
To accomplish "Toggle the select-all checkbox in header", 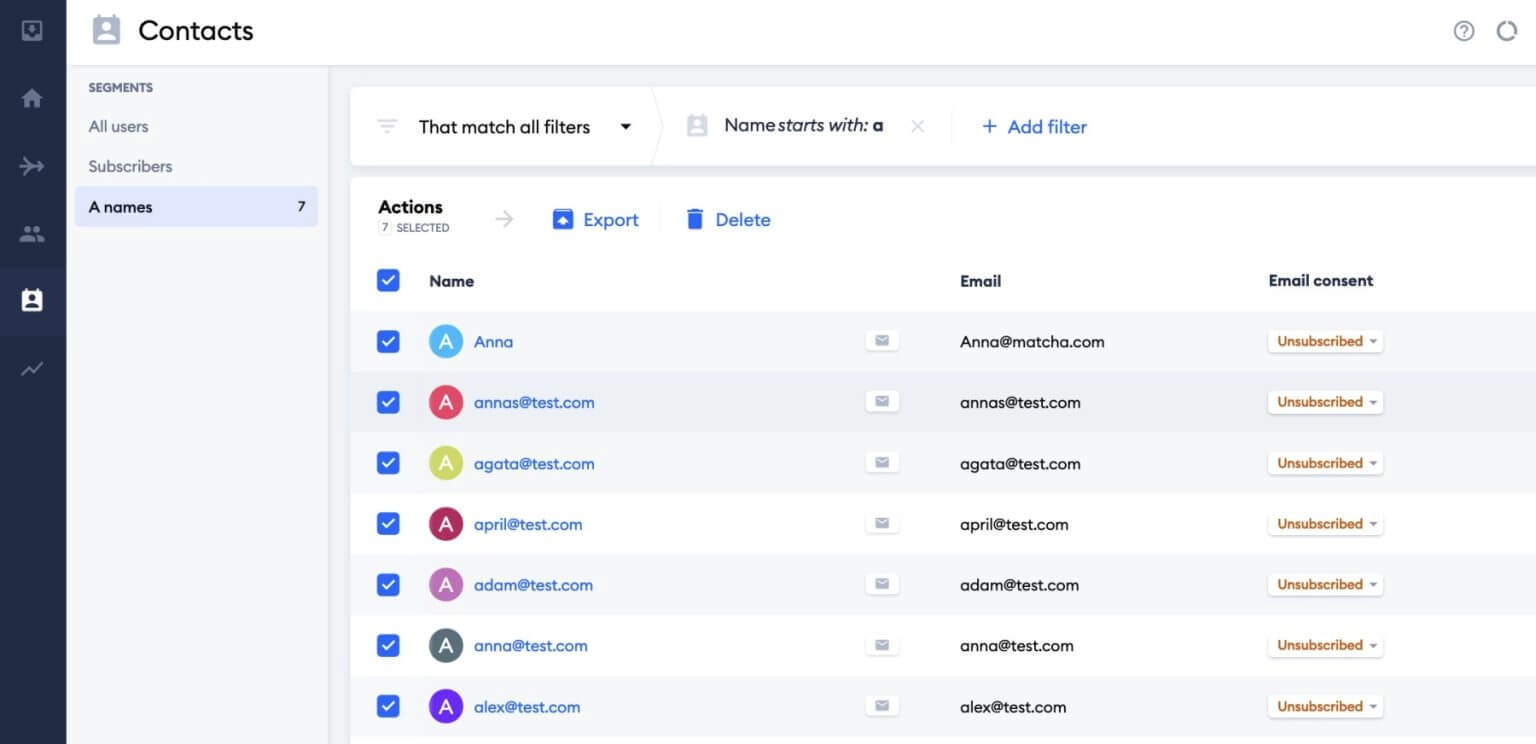I will coord(388,281).
